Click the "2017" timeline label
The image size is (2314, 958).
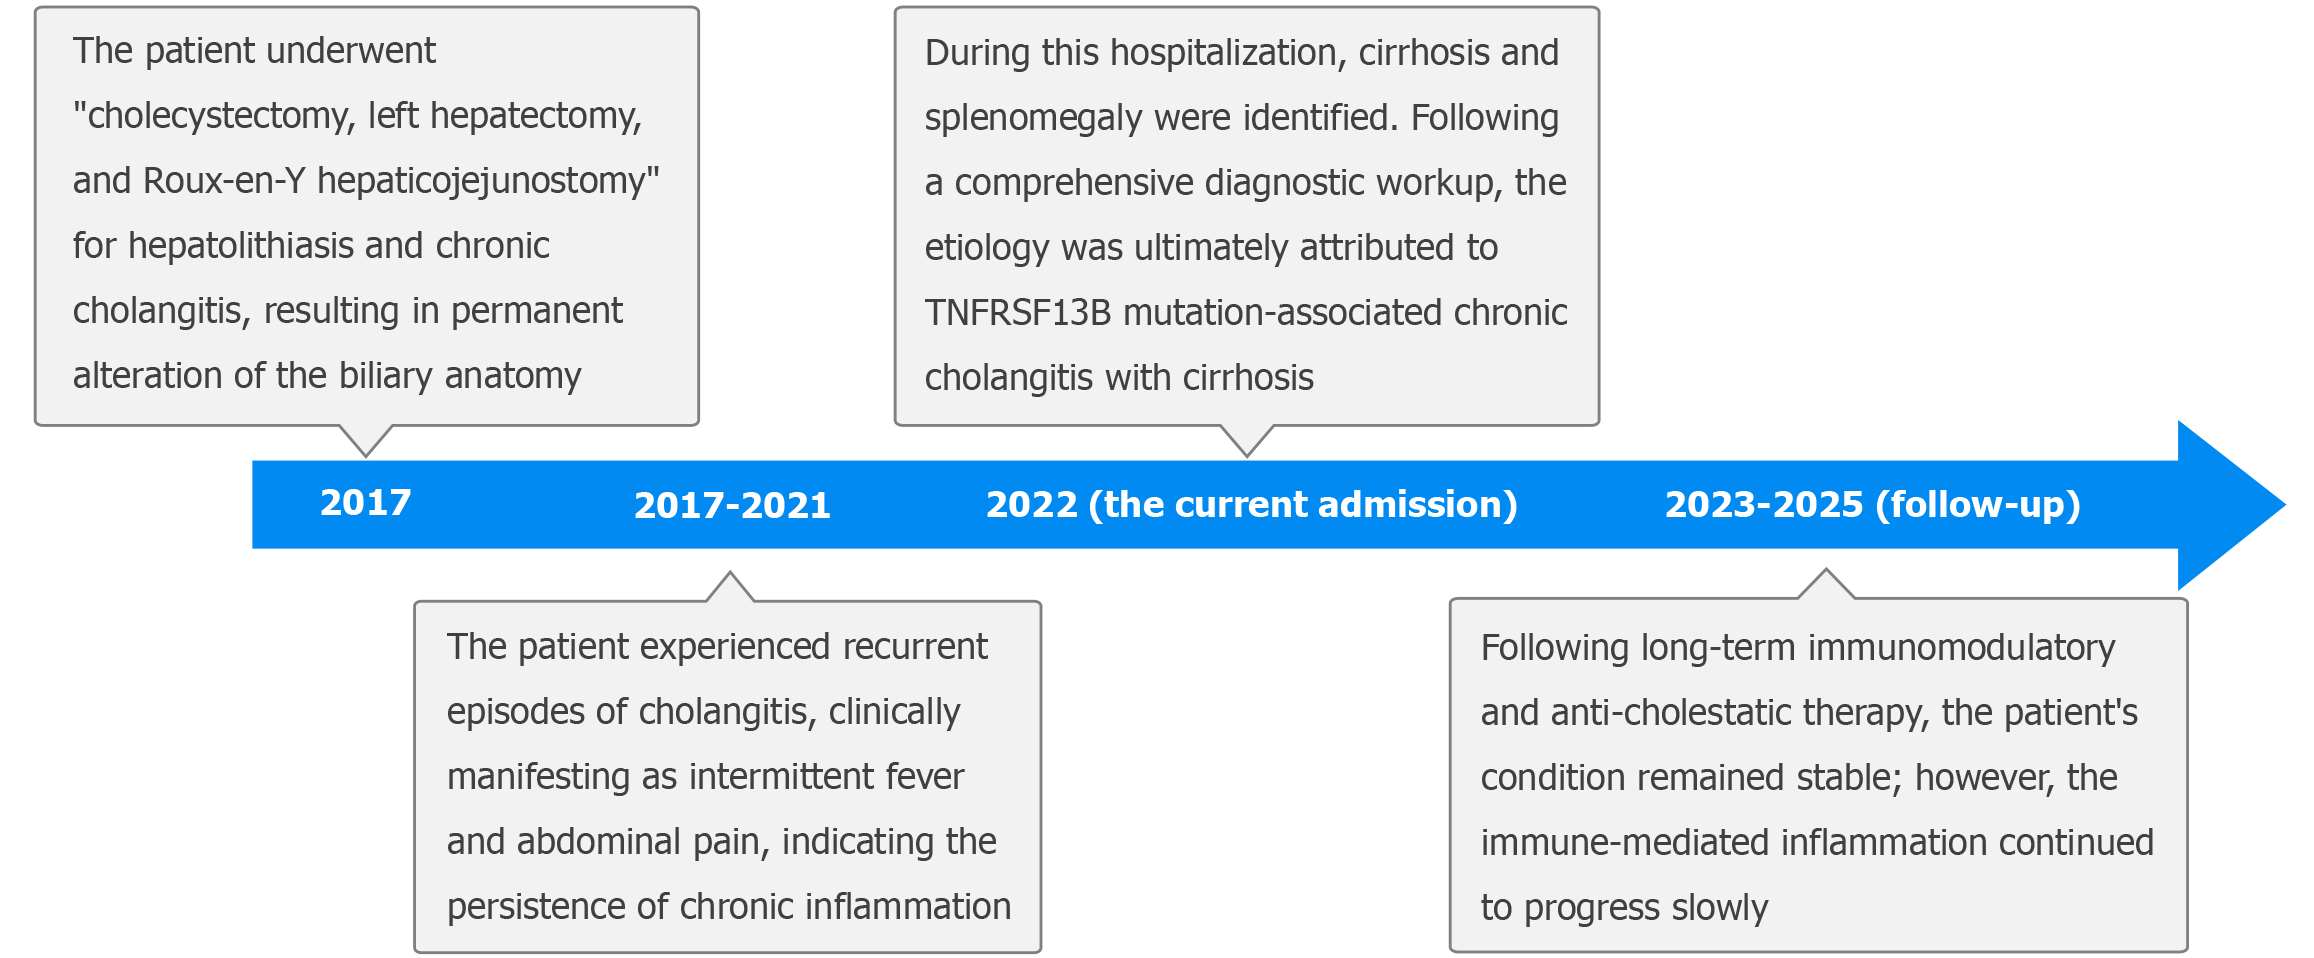click(365, 503)
